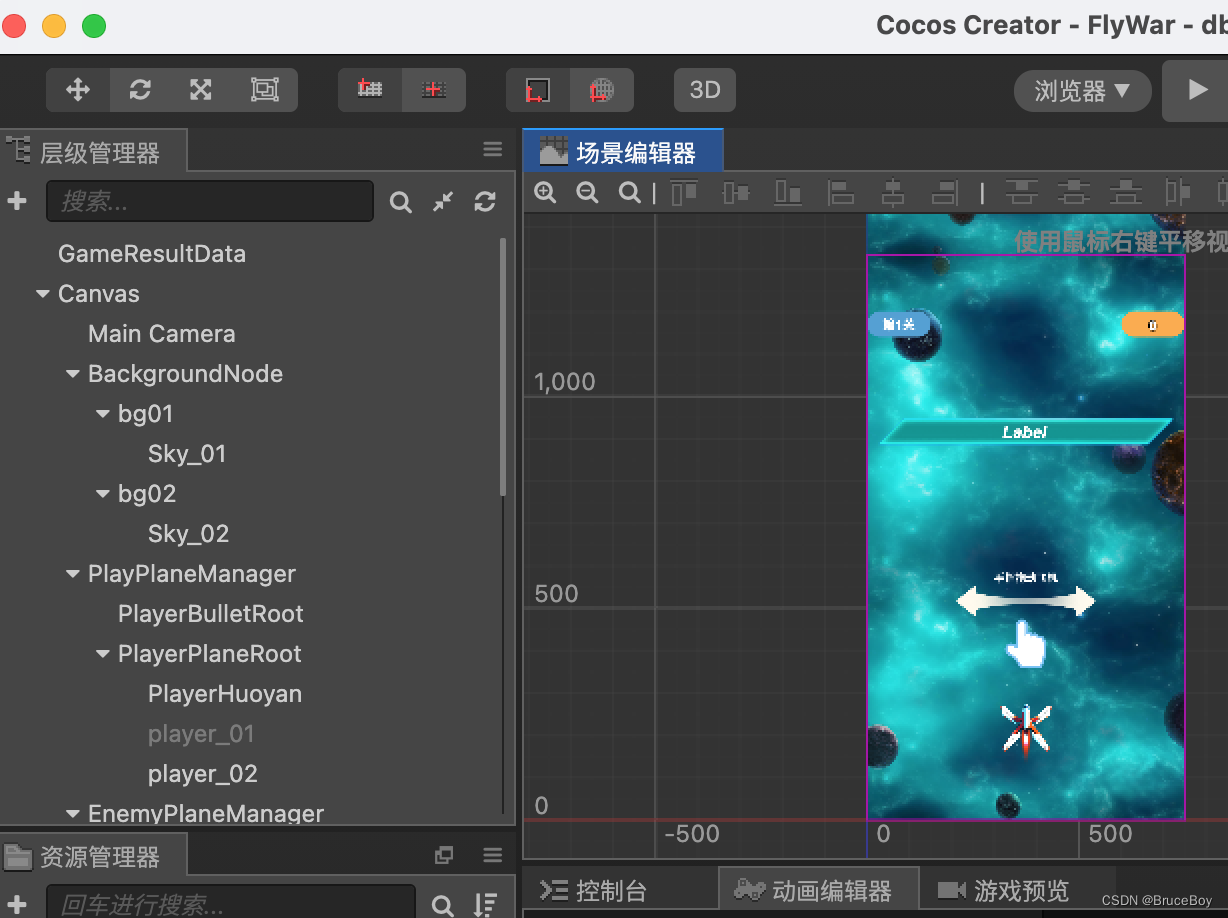Click the add node plus button in hierarchy
Image resolution: width=1228 pixels, height=918 pixels.
pyautogui.click(x=17, y=201)
